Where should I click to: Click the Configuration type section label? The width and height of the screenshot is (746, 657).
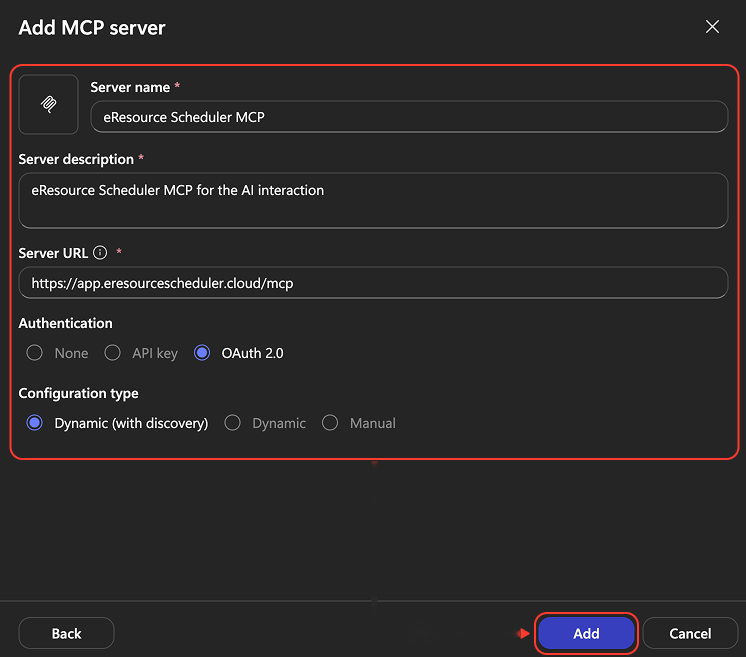79,393
